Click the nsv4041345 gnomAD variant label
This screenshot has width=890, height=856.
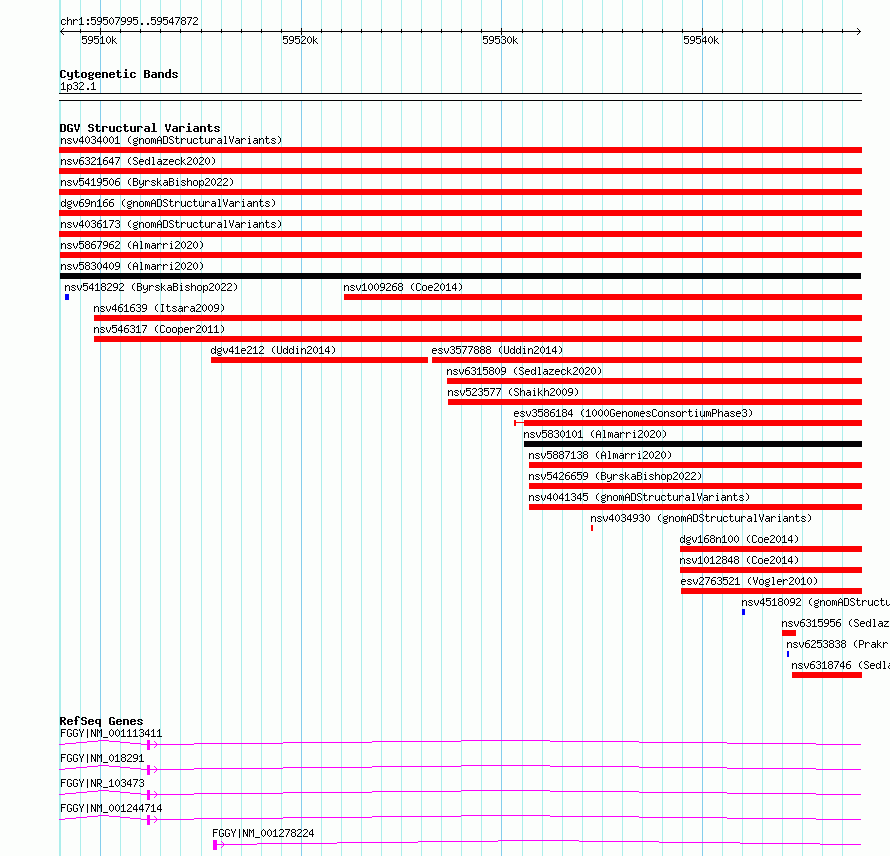coord(639,497)
